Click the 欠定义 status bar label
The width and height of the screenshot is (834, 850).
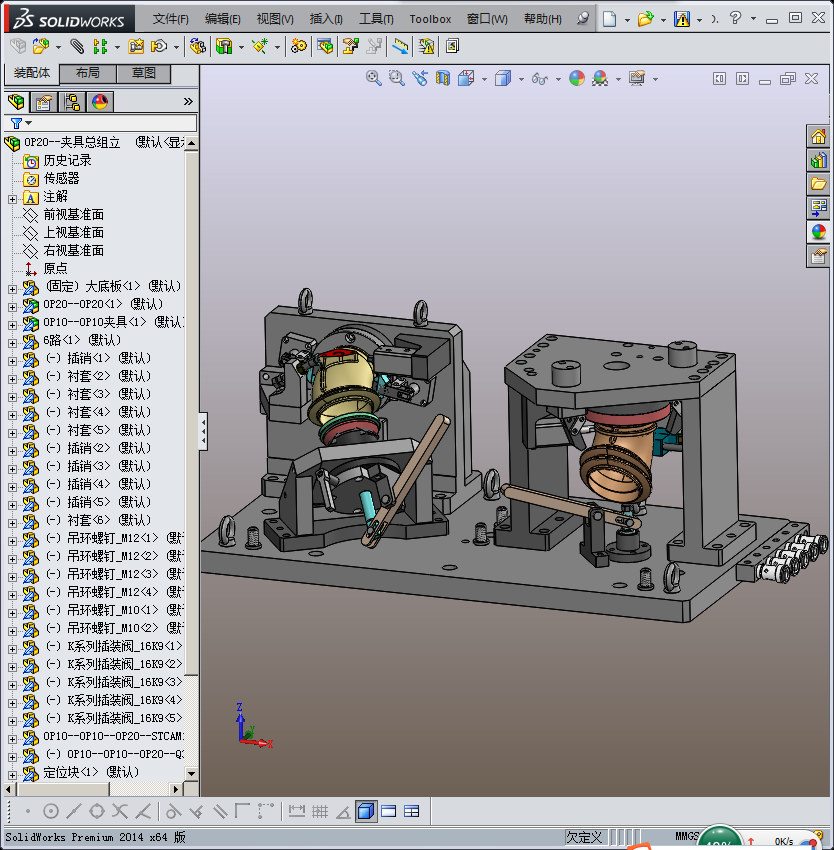[584, 837]
